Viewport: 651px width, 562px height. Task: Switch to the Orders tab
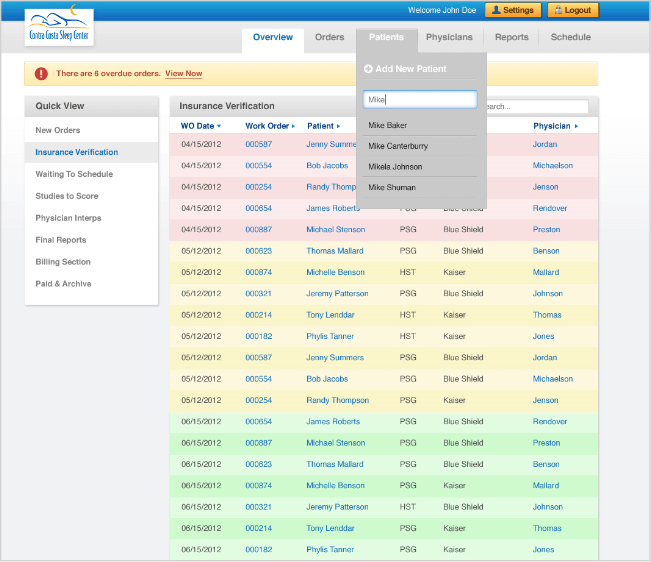click(x=329, y=37)
